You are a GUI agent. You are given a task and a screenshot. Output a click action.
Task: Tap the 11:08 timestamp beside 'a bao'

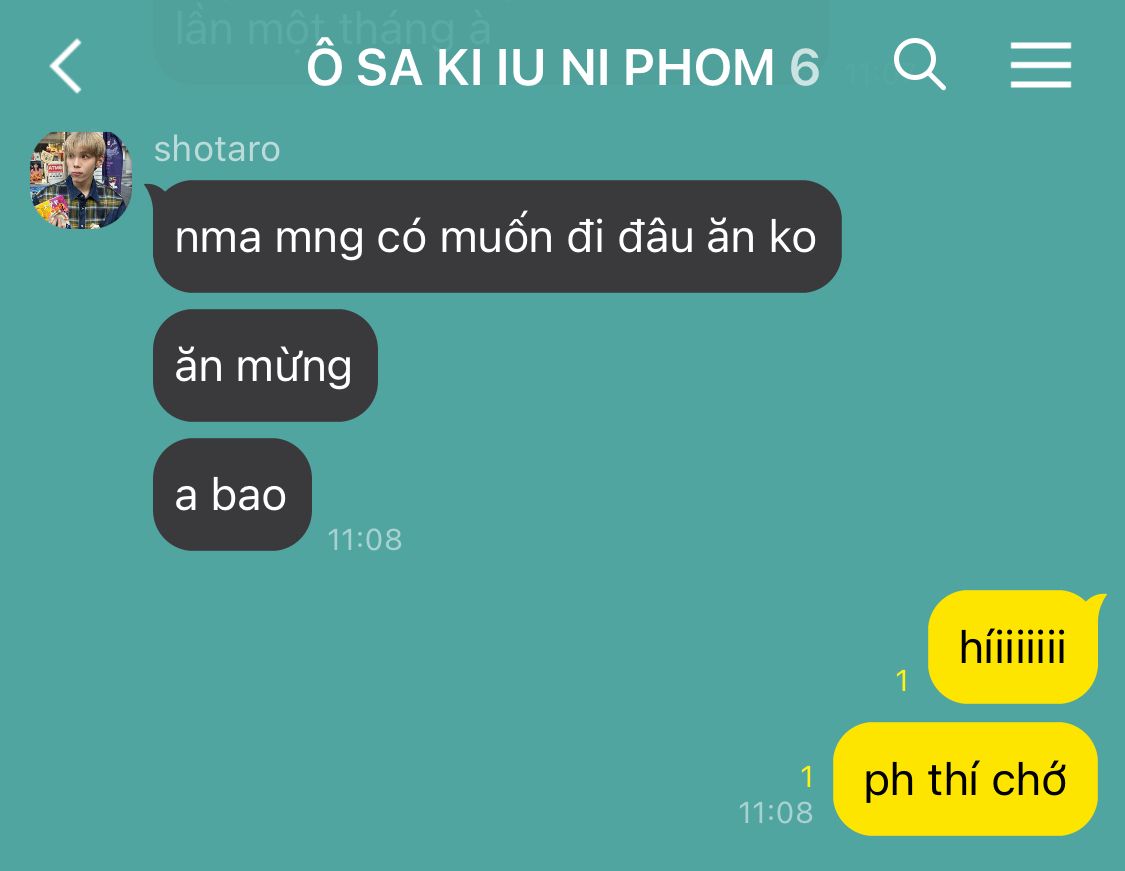(364, 540)
